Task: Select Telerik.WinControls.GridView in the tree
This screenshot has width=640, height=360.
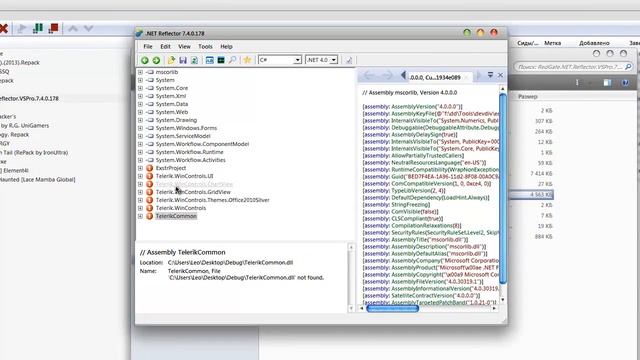Action: point(193,192)
